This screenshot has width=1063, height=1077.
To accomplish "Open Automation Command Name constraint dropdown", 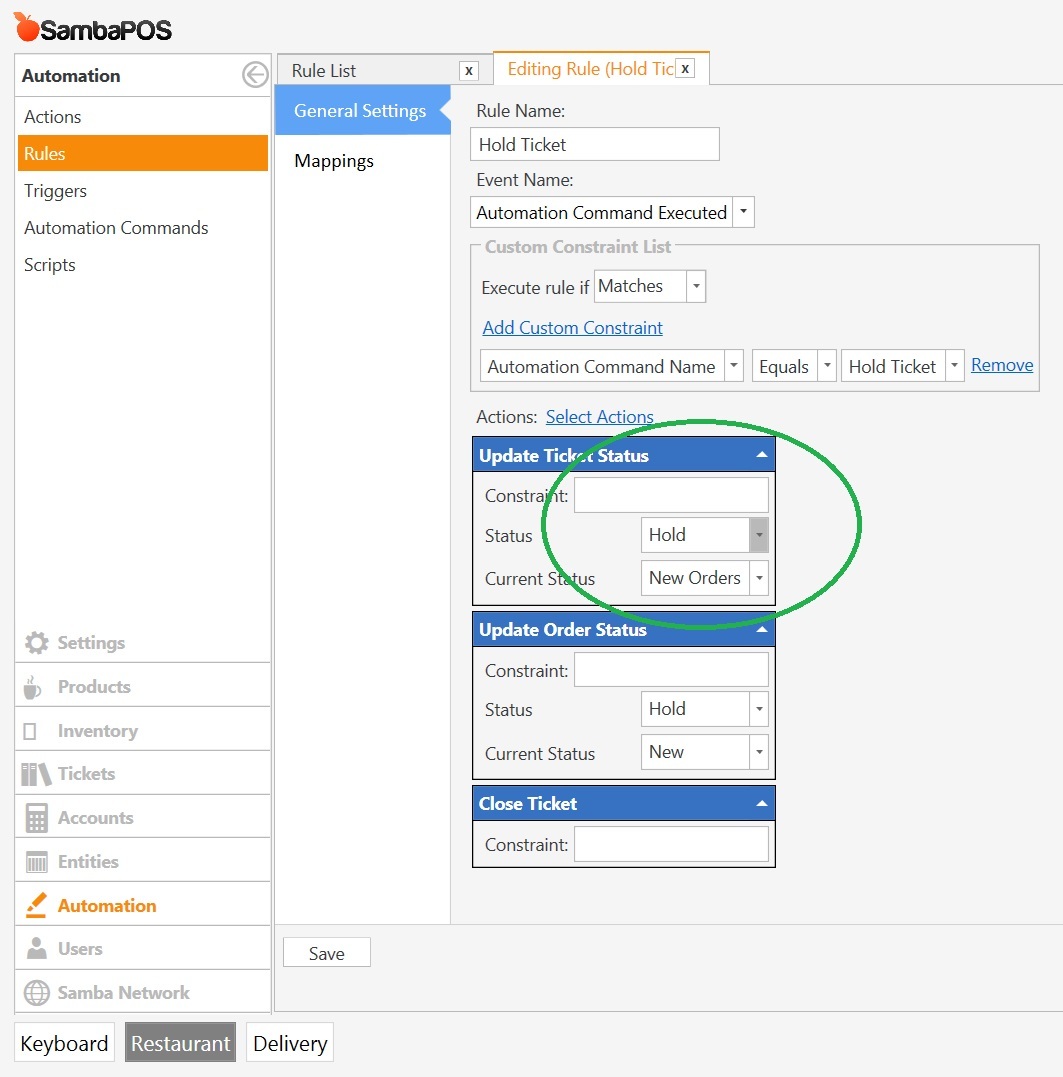I will point(733,366).
